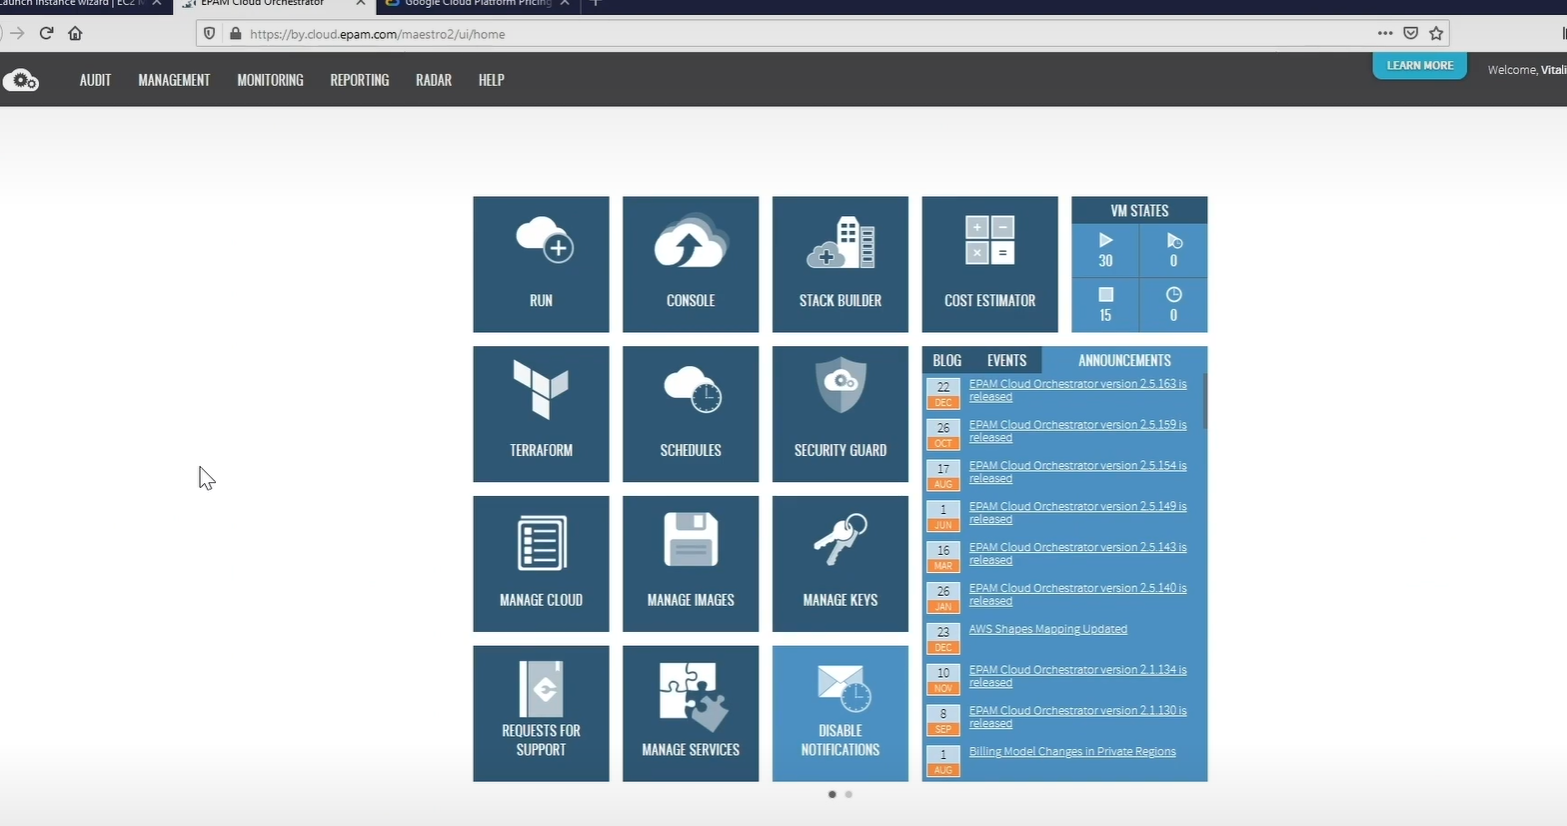
Task: Open Billing Model Changes in Private Regions
Action: point(1072,752)
